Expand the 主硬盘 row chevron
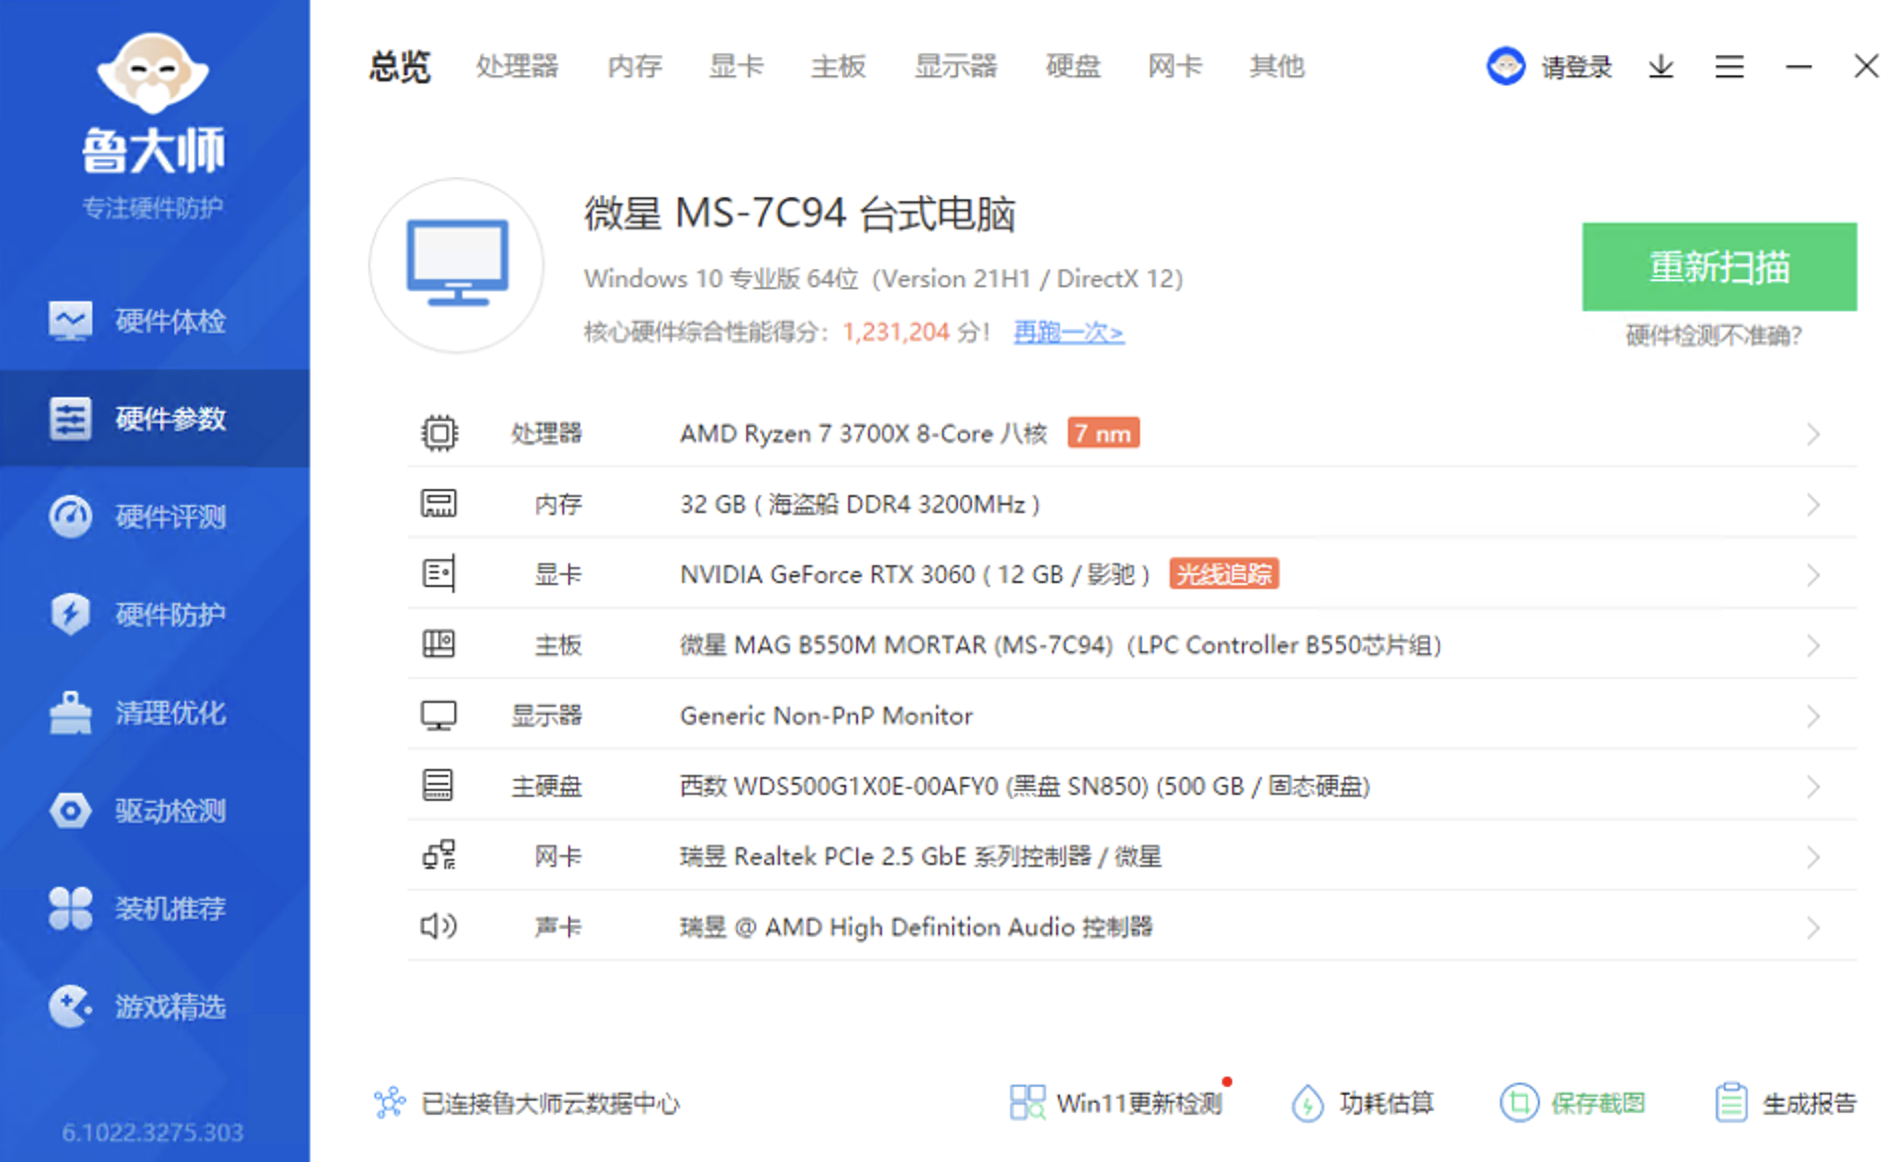This screenshot has height=1162, width=1902. click(x=1813, y=787)
